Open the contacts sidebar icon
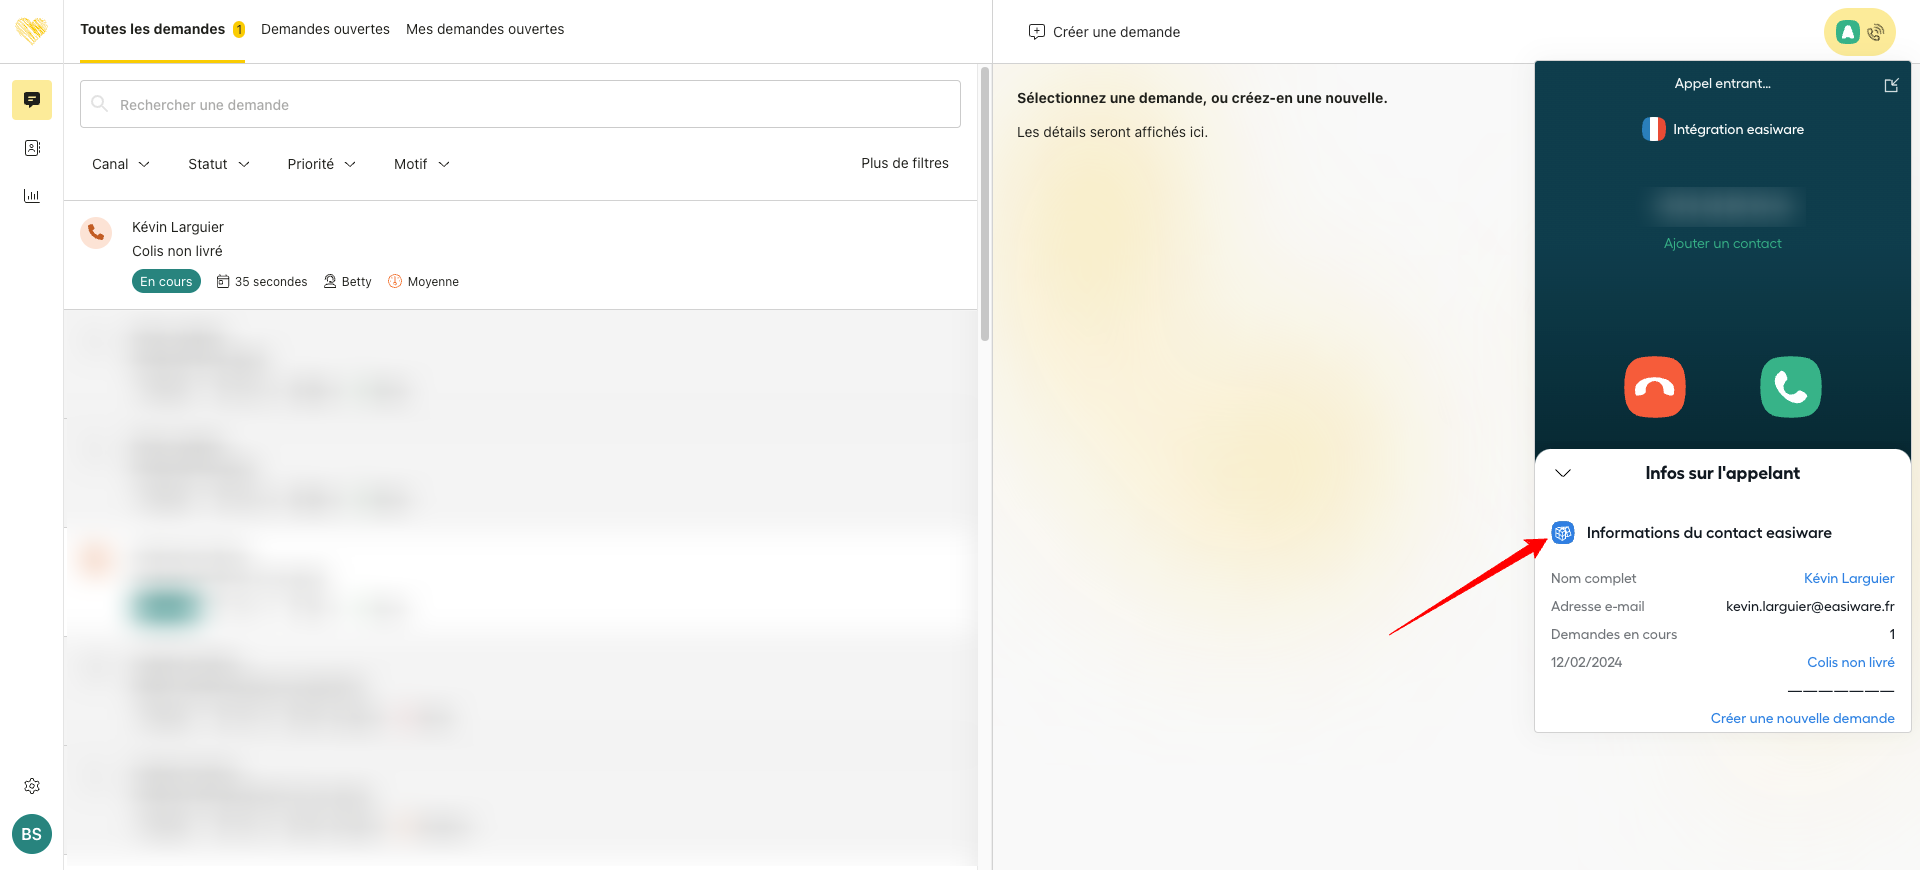Image resolution: width=1920 pixels, height=870 pixels. pos(32,148)
